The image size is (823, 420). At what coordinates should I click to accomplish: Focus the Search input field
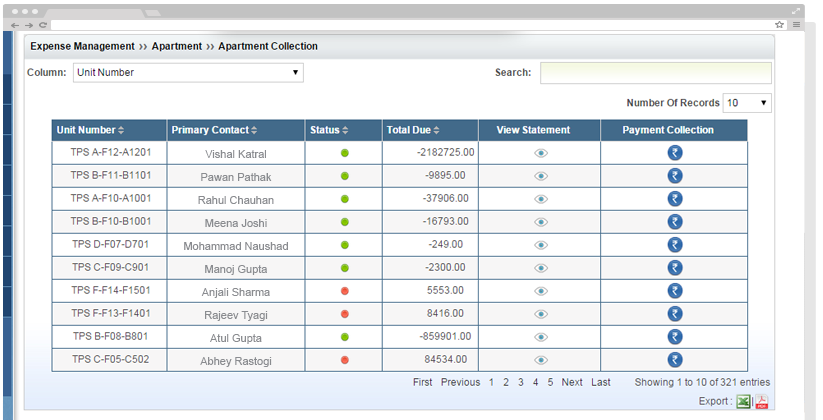pyautogui.click(x=655, y=73)
